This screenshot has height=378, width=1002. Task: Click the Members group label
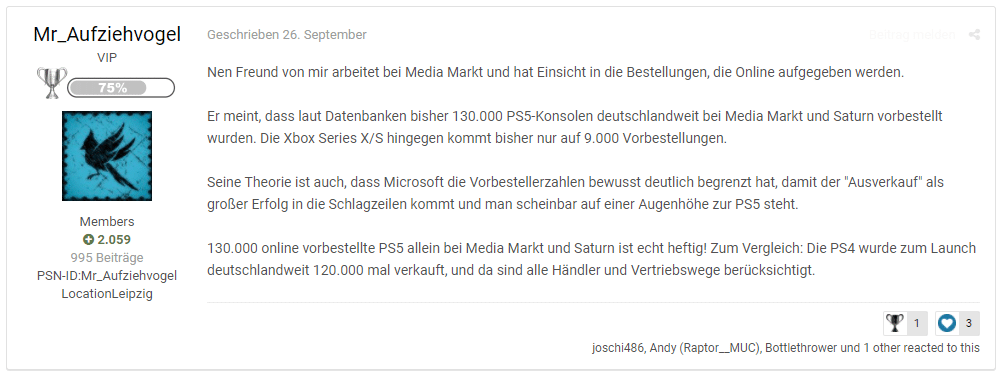[x=107, y=222]
